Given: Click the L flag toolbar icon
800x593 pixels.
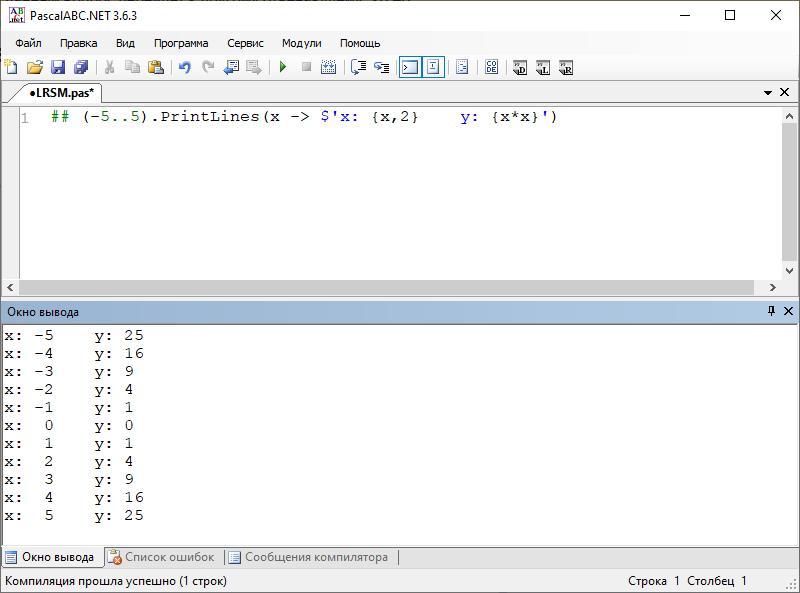Looking at the screenshot, I should (x=543, y=67).
